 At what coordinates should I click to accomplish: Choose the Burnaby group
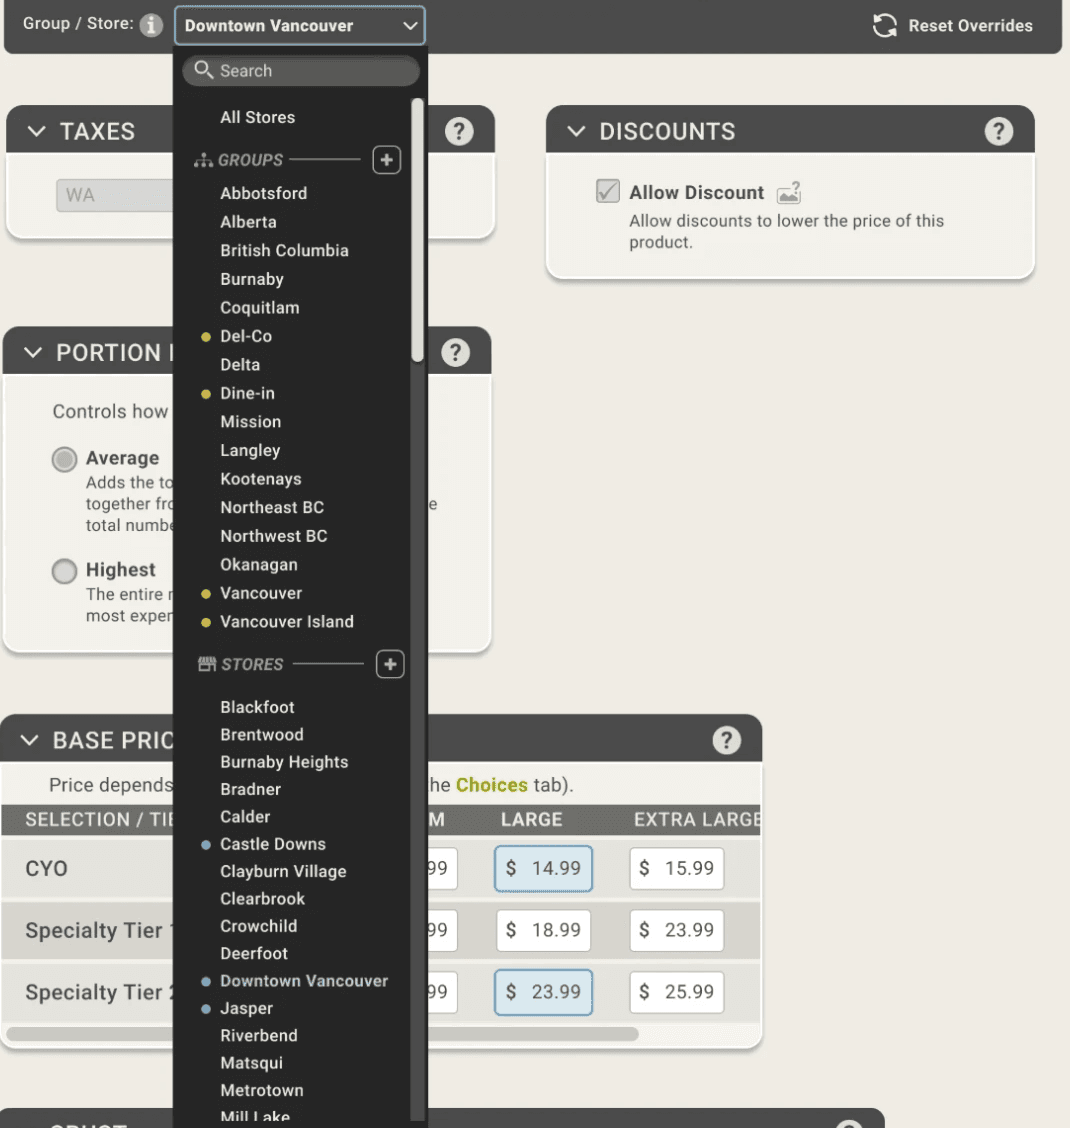252,279
